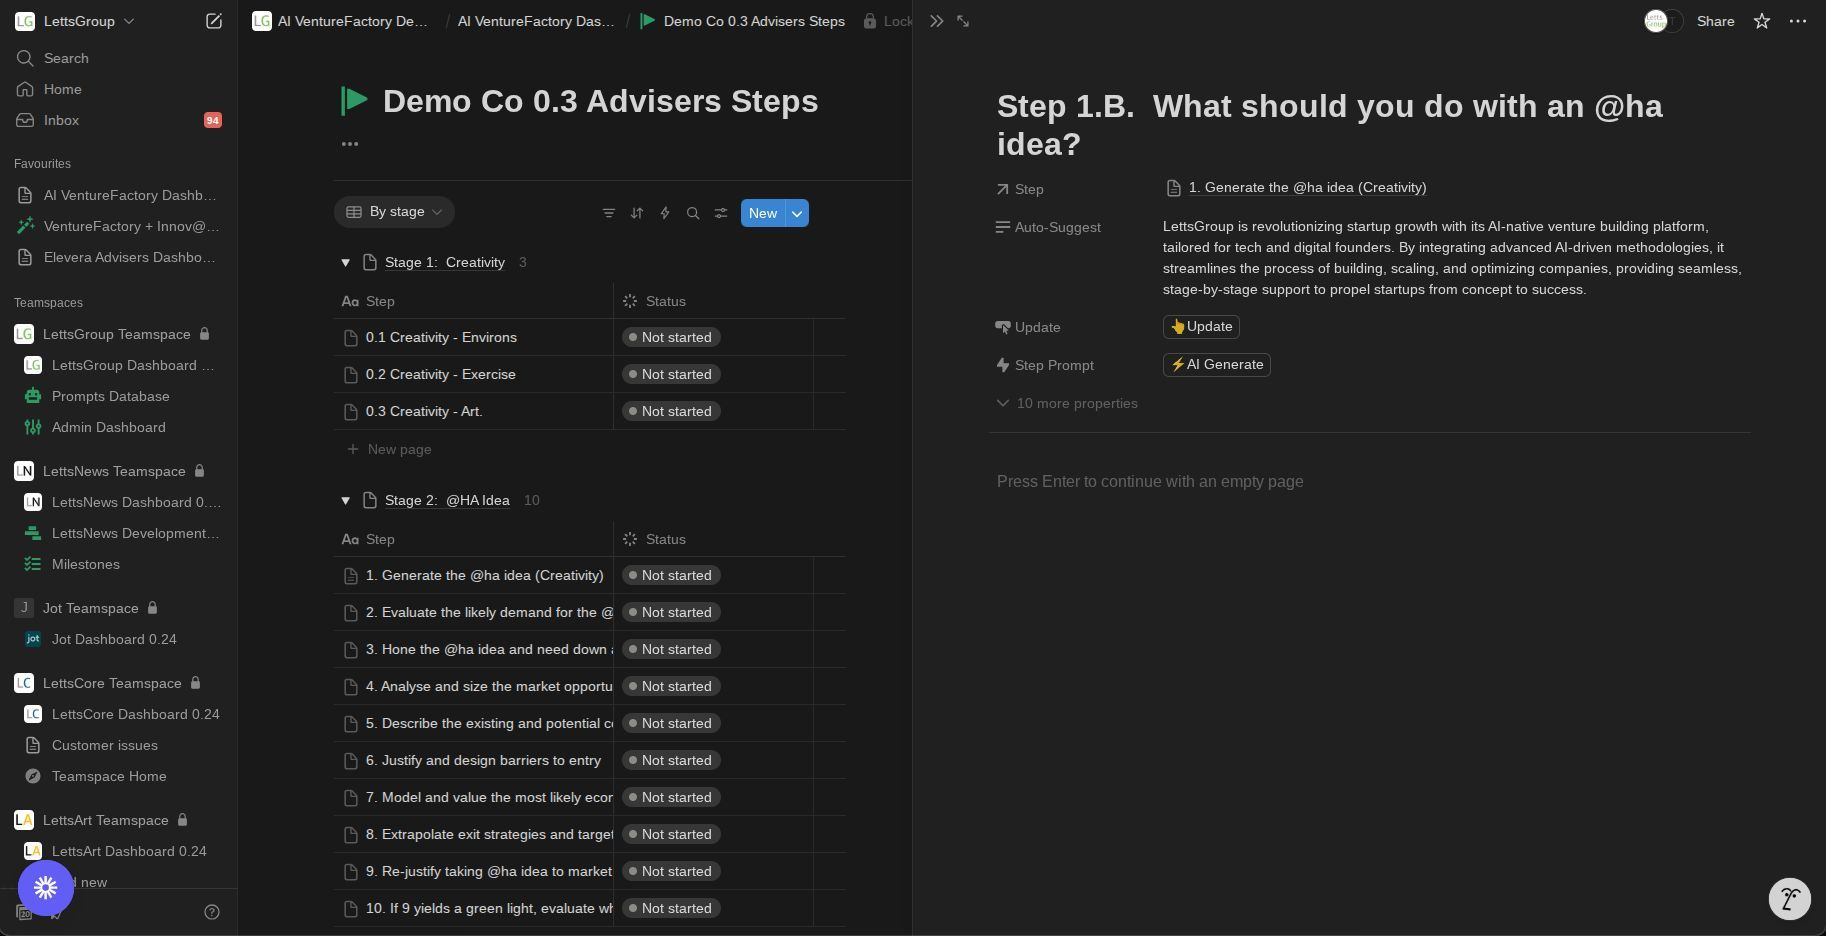Screen dimensions: 1826x936
Task: Open the calendar icon at sidebar bottom
Action: (24, 912)
